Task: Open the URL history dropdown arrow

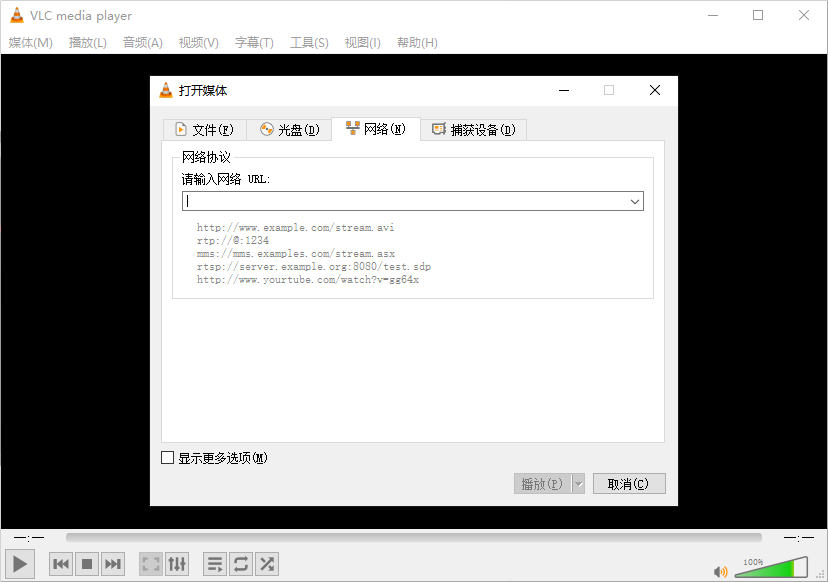Action: (634, 200)
